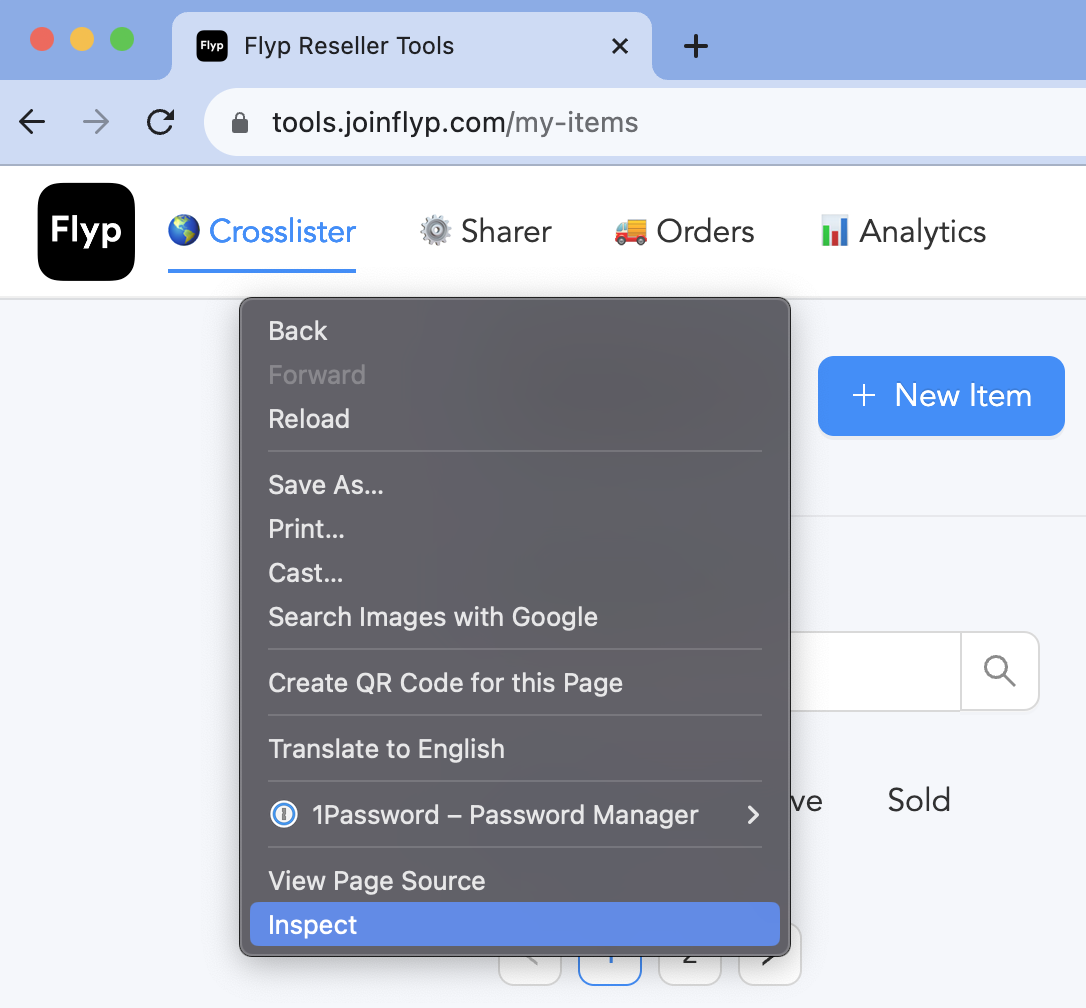This screenshot has width=1086, height=1008.
Task: Select View Page Source menu entry
Action: click(376, 881)
